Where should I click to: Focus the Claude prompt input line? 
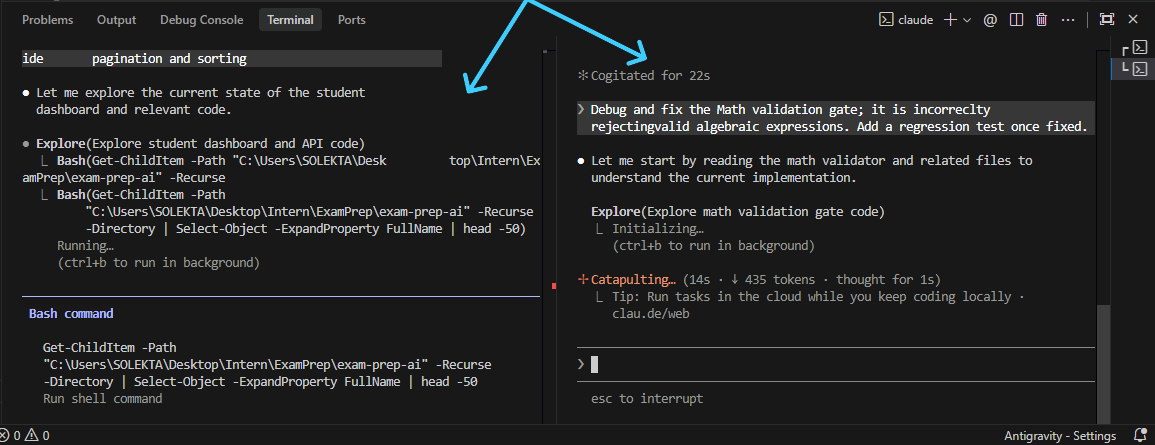tap(836, 364)
